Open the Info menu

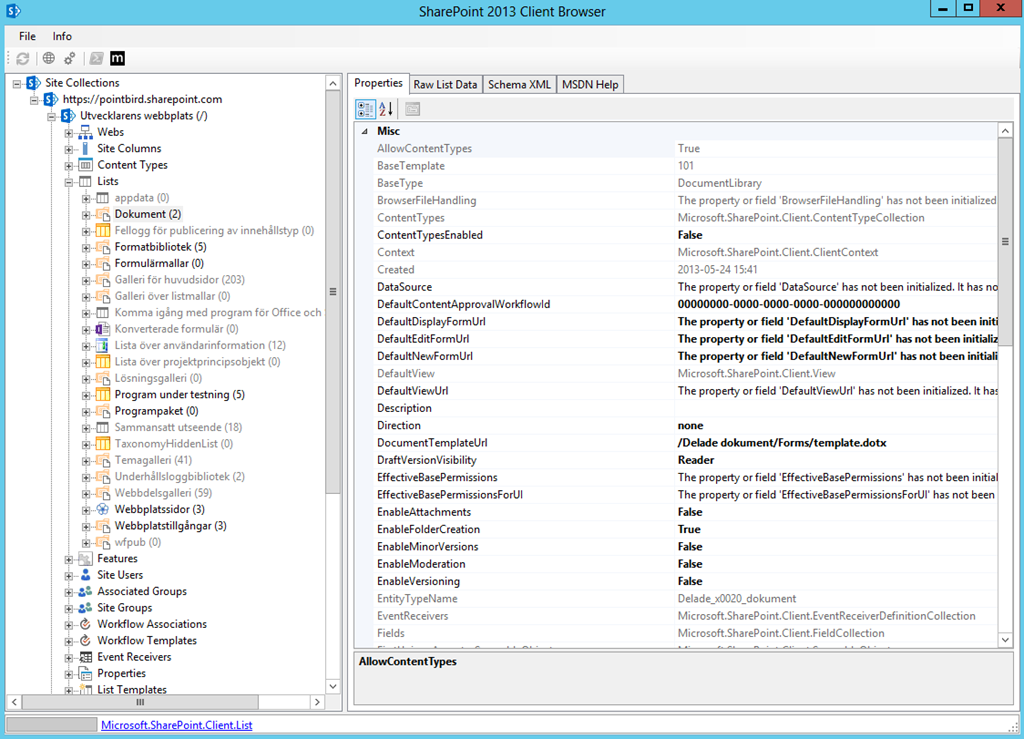click(62, 36)
